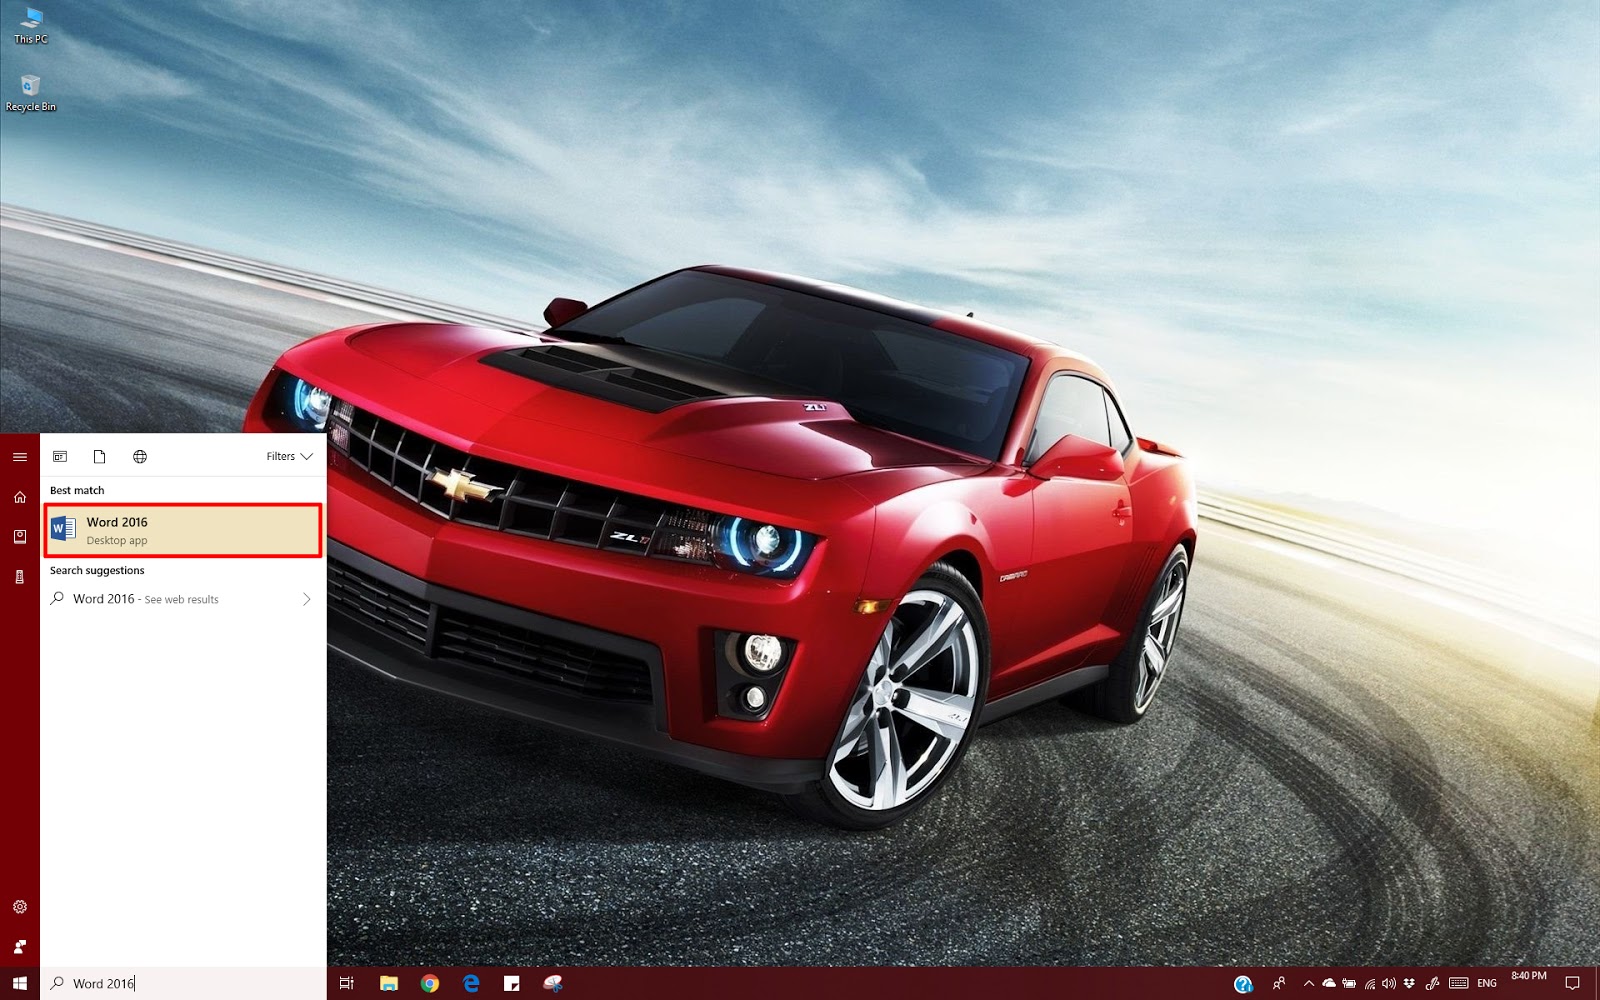
Task: Open the volume control in the tray
Action: [x=1389, y=983]
